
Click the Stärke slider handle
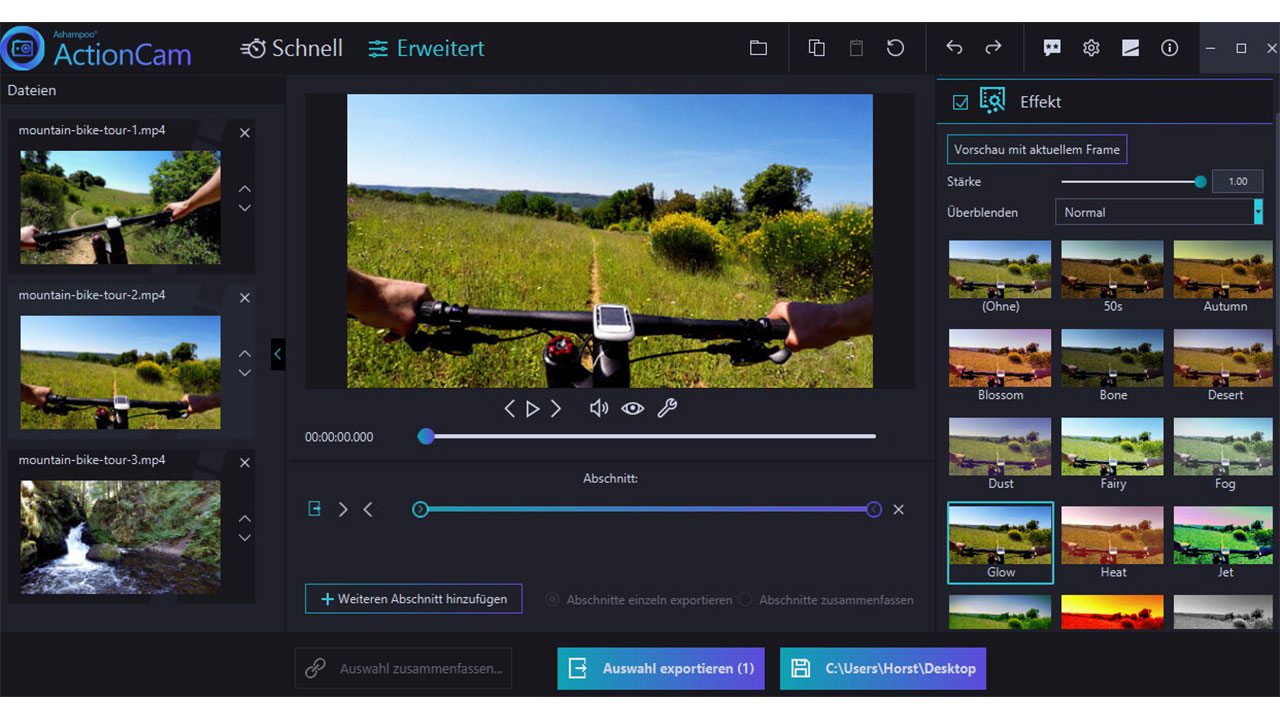(1200, 182)
